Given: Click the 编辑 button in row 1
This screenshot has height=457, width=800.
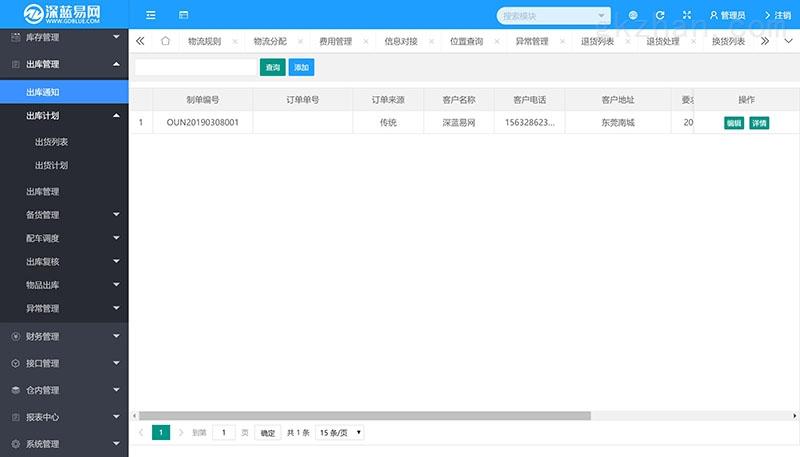Looking at the screenshot, I should [734, 123].
